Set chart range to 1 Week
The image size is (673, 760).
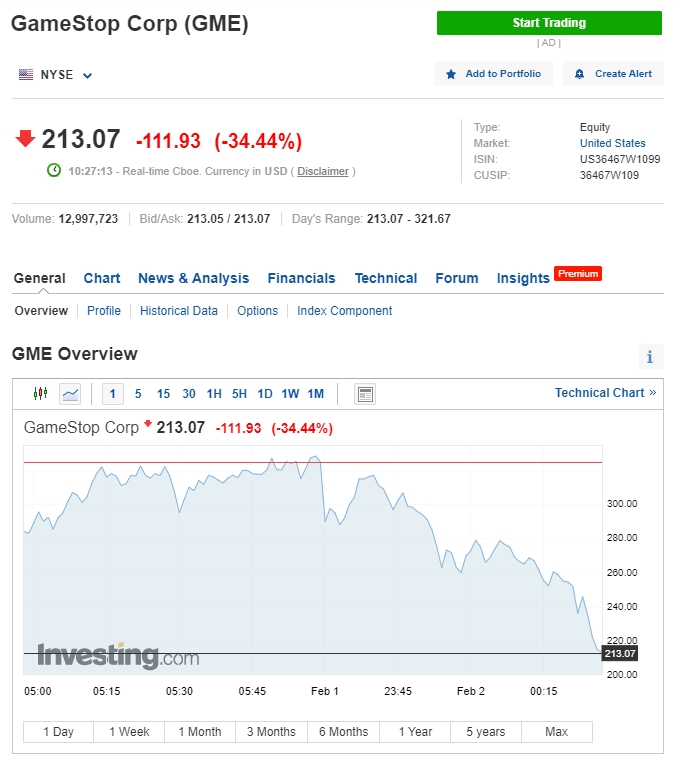click(129, 731)
